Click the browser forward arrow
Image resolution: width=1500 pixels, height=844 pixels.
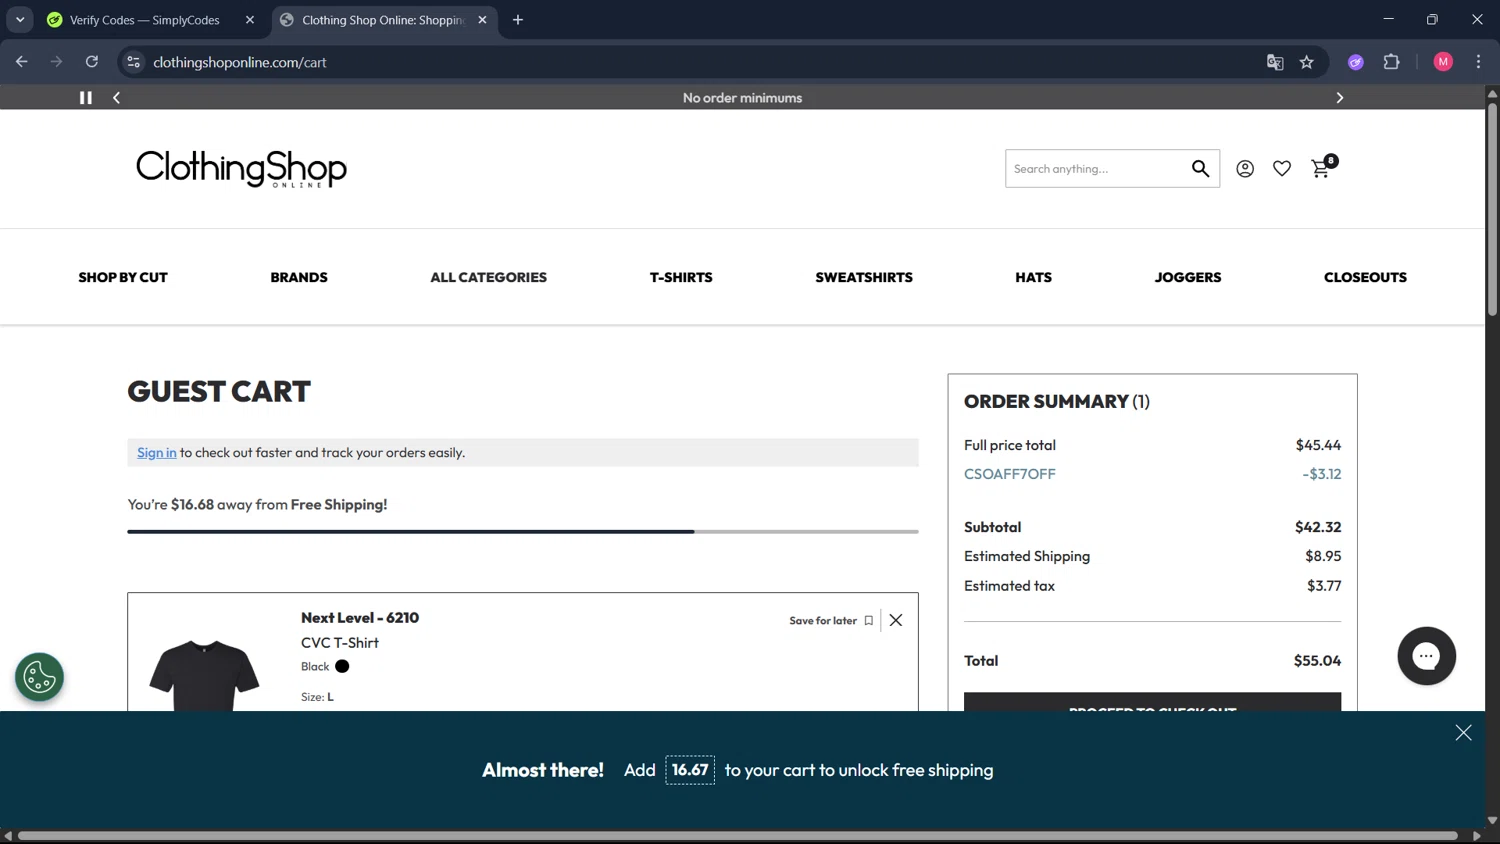point(57,62)
